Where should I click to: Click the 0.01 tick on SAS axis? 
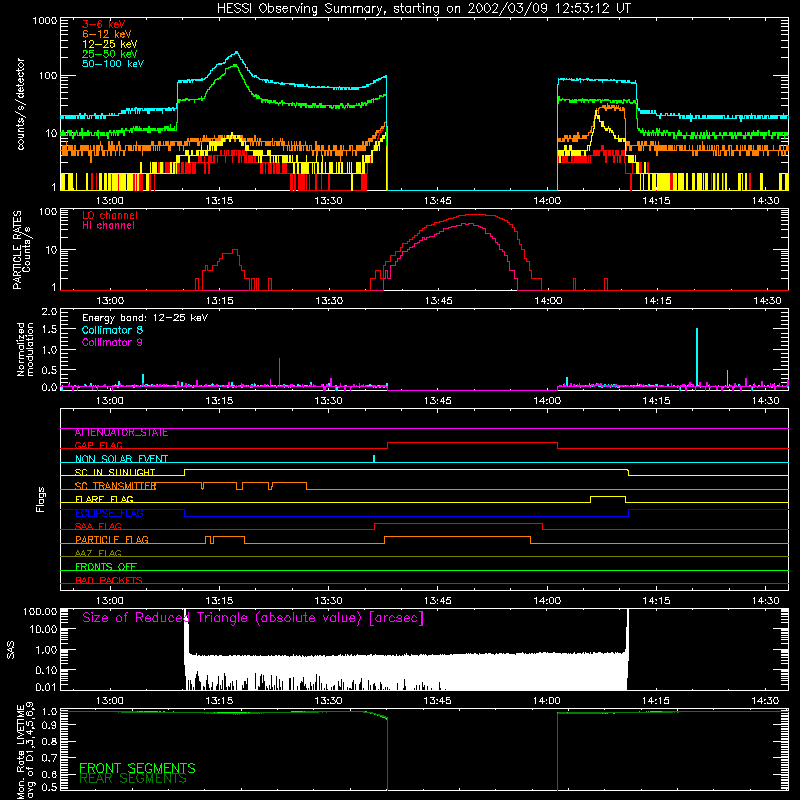(46, 687)
